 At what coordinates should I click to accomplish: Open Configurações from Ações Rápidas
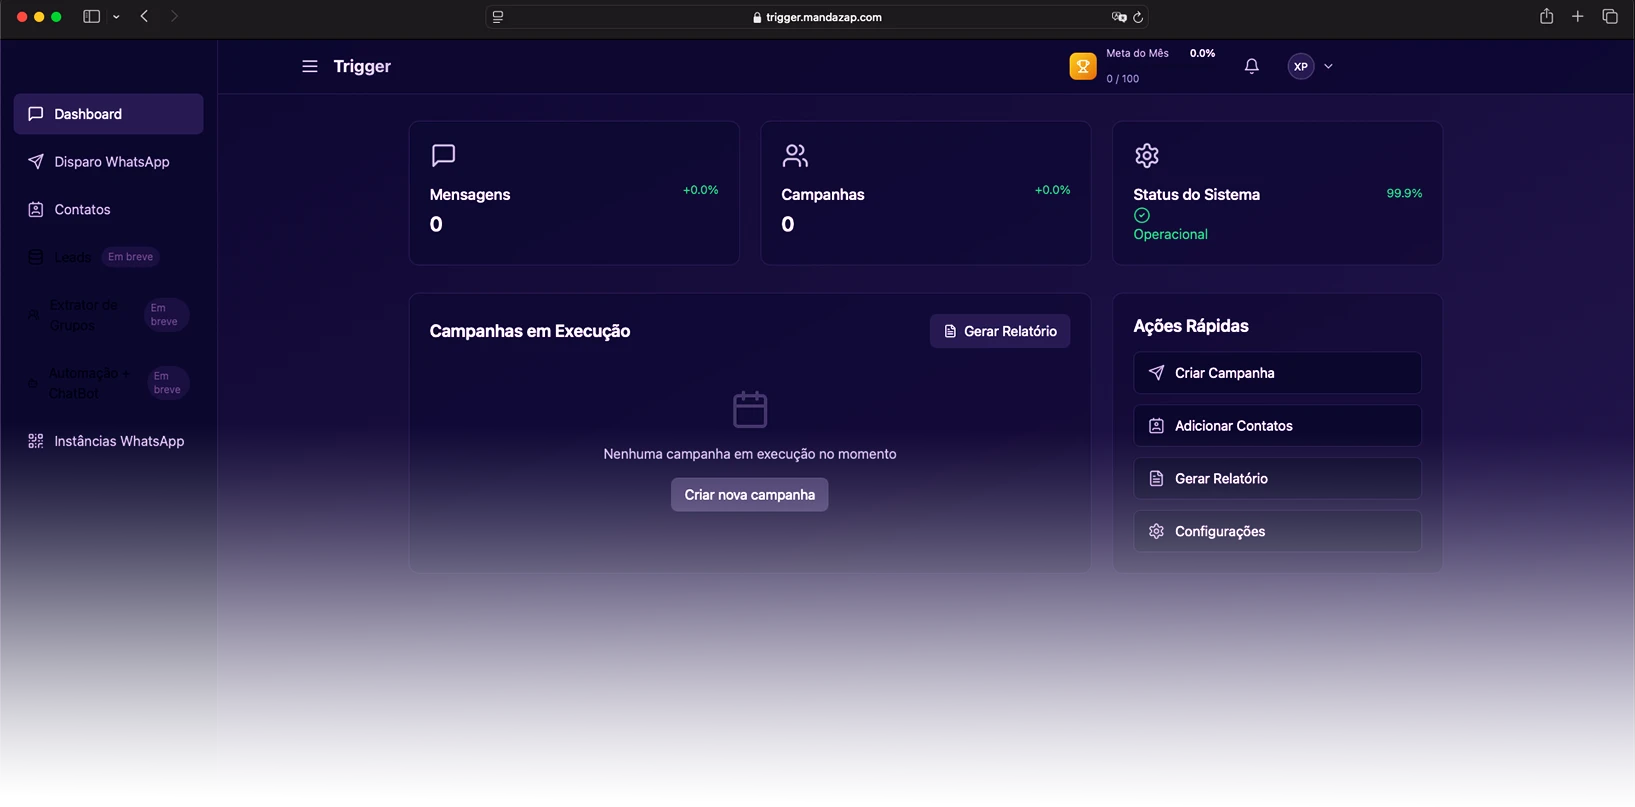point(1276,531)
